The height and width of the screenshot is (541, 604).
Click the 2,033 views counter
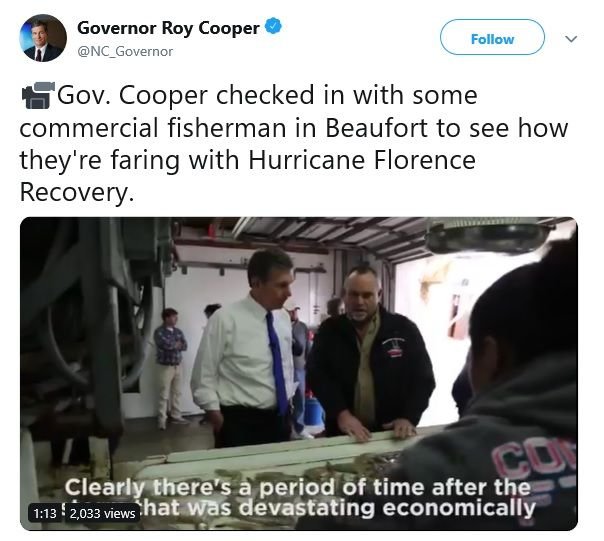103,514
